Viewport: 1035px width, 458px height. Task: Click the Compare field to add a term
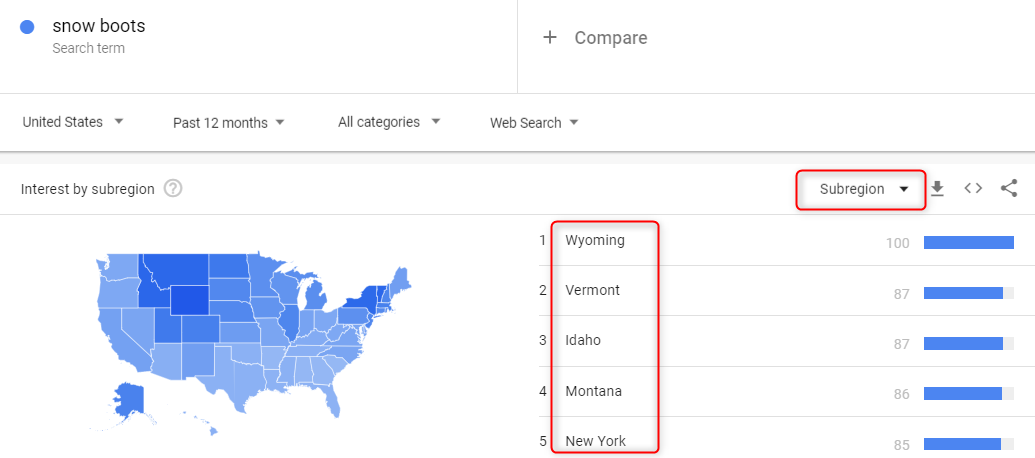pyautogui.click(x=610, y=38)
